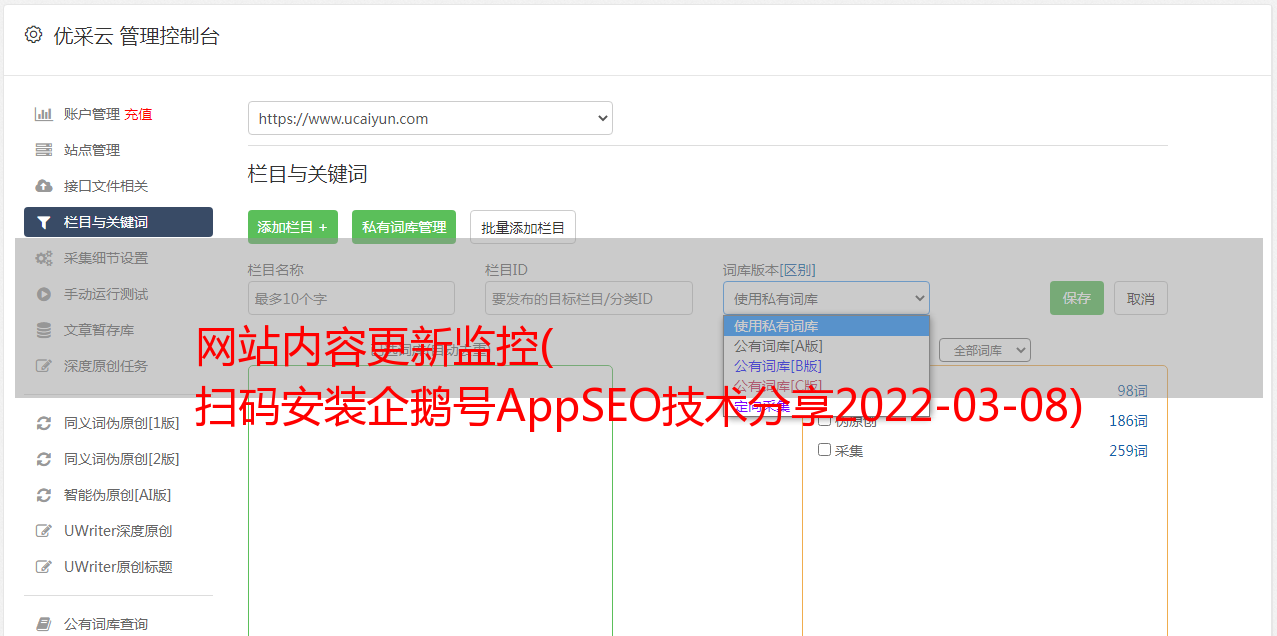
Task: Click the 259词 count
Action: tap(1128, 451)
